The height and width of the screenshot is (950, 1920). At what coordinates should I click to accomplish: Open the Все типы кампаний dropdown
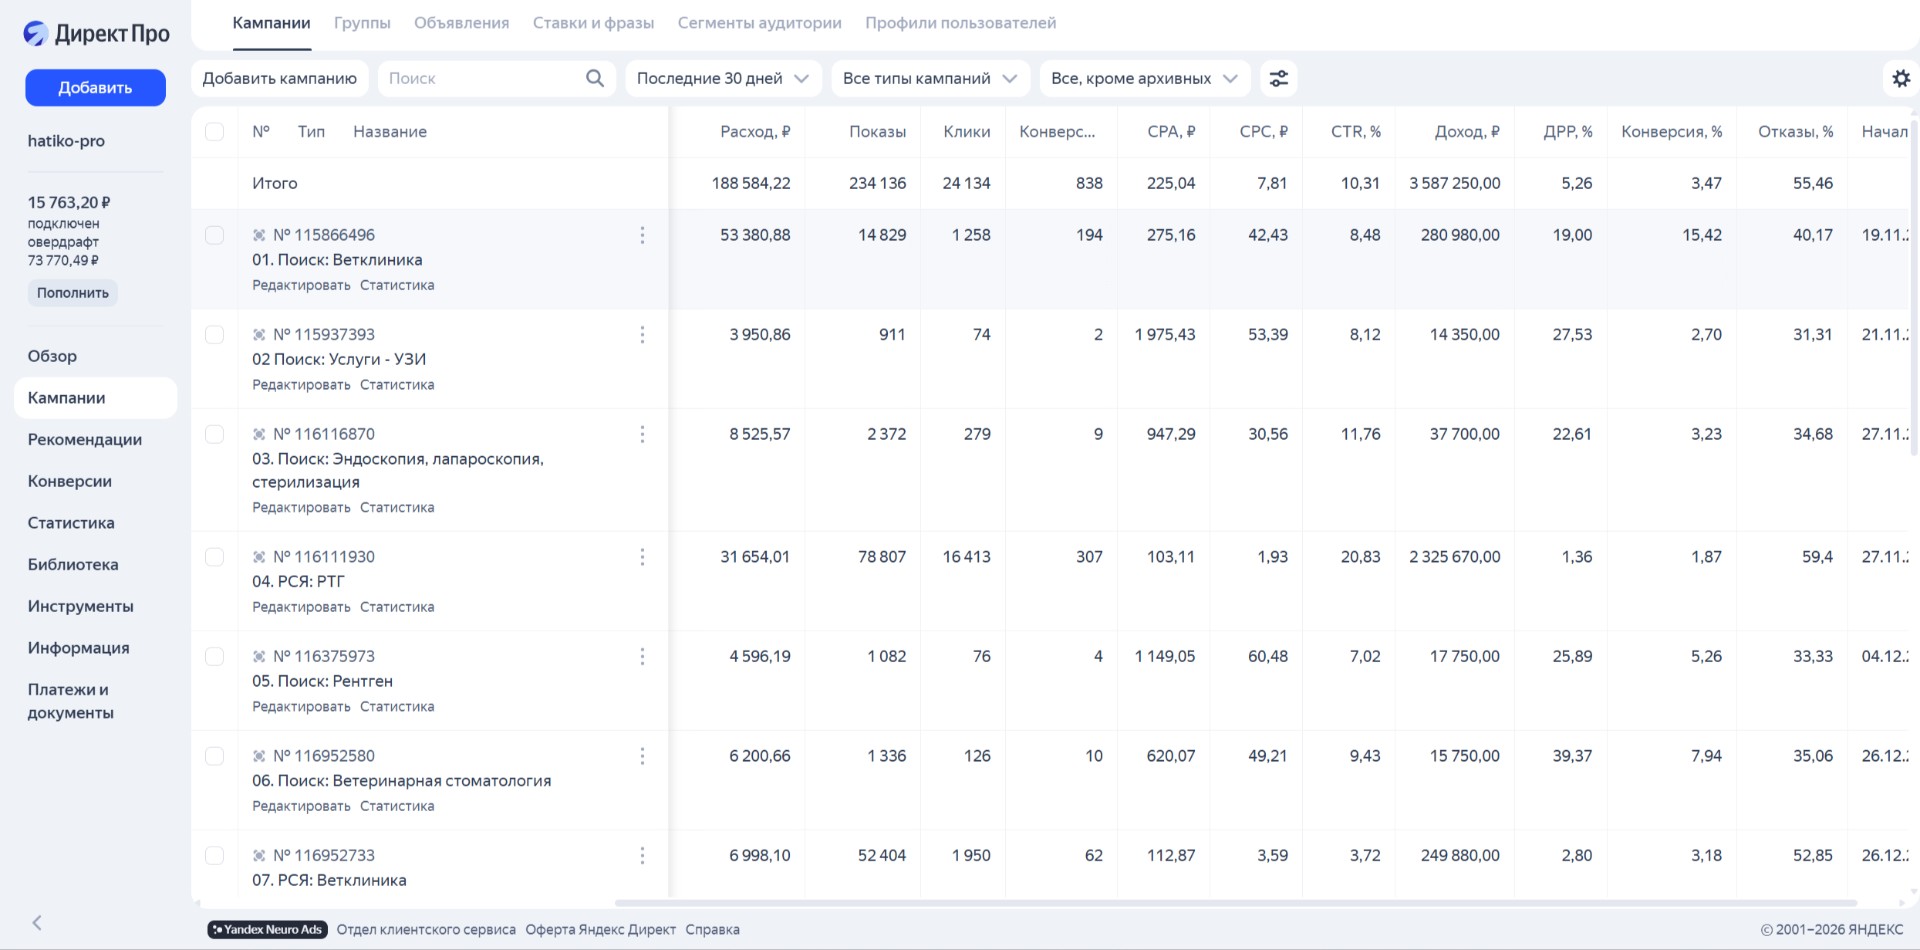[929, 78]
